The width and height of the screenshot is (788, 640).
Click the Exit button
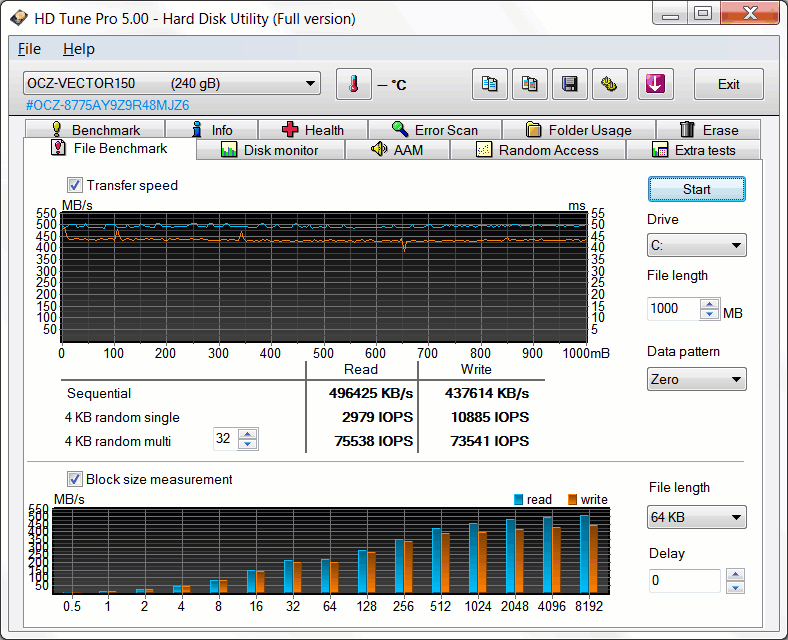click(729, 84)
